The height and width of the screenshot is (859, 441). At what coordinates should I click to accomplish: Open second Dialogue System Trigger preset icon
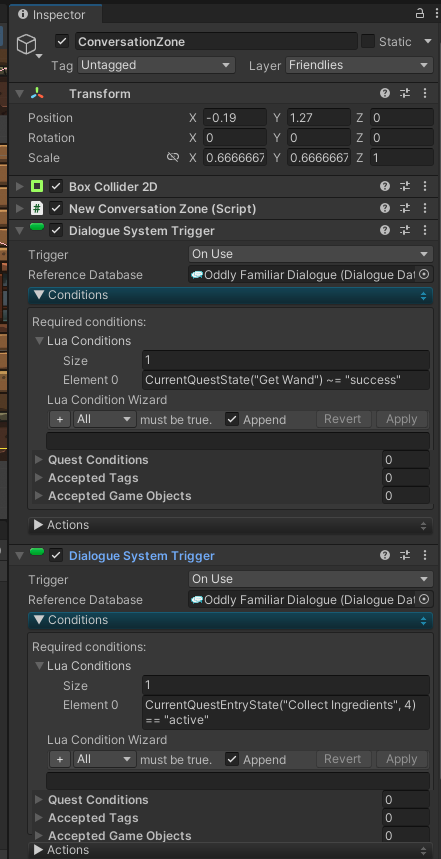point(405,556)
